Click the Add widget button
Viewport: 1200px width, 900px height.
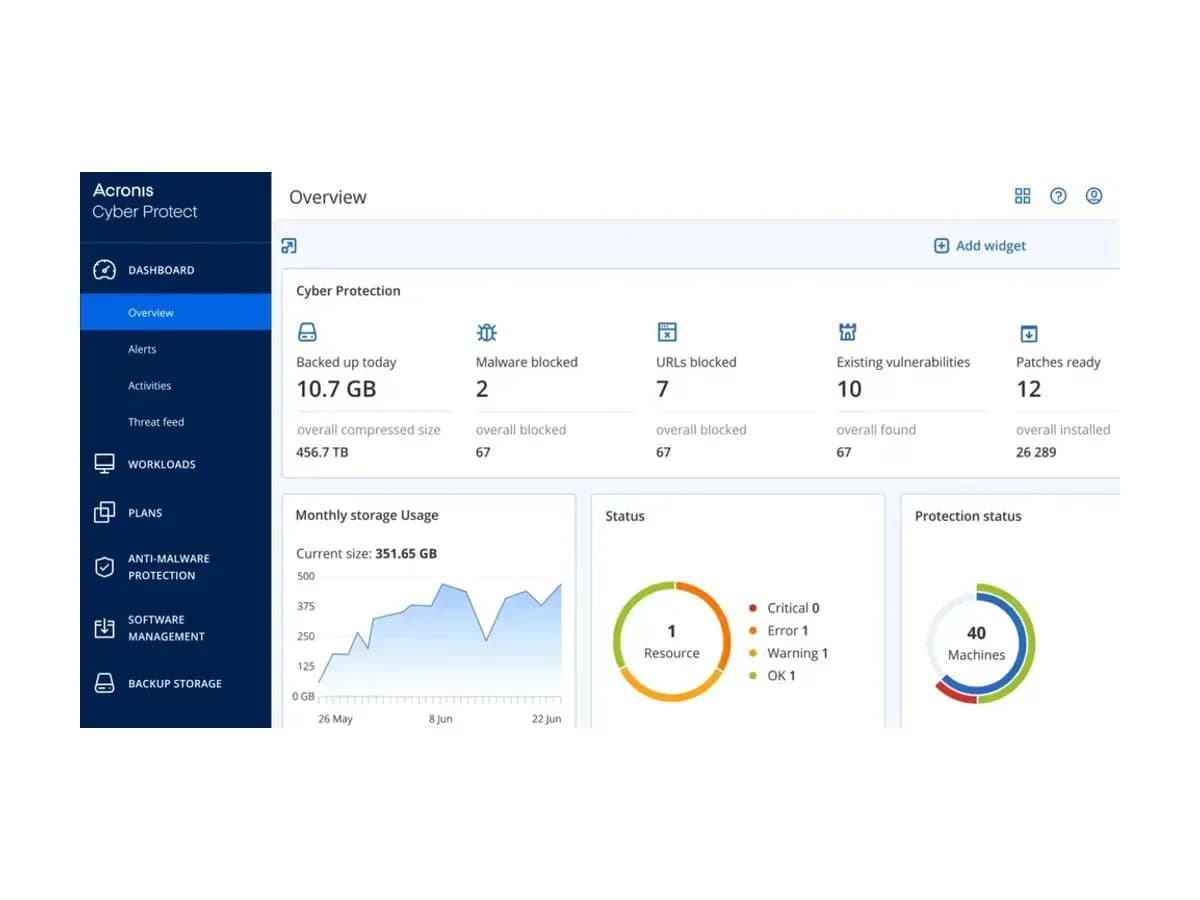pyautogui.click(x=980, y=246)
